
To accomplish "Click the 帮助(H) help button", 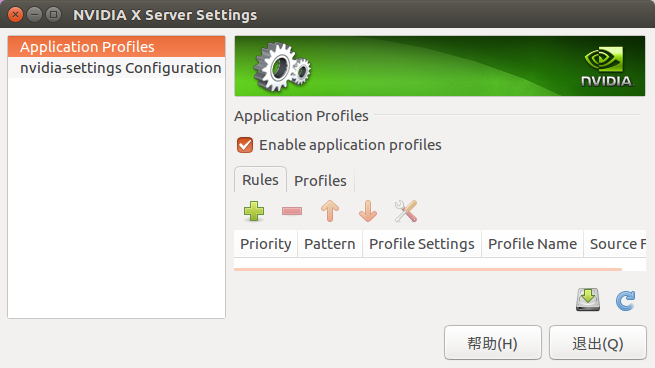I will (493, 343).
